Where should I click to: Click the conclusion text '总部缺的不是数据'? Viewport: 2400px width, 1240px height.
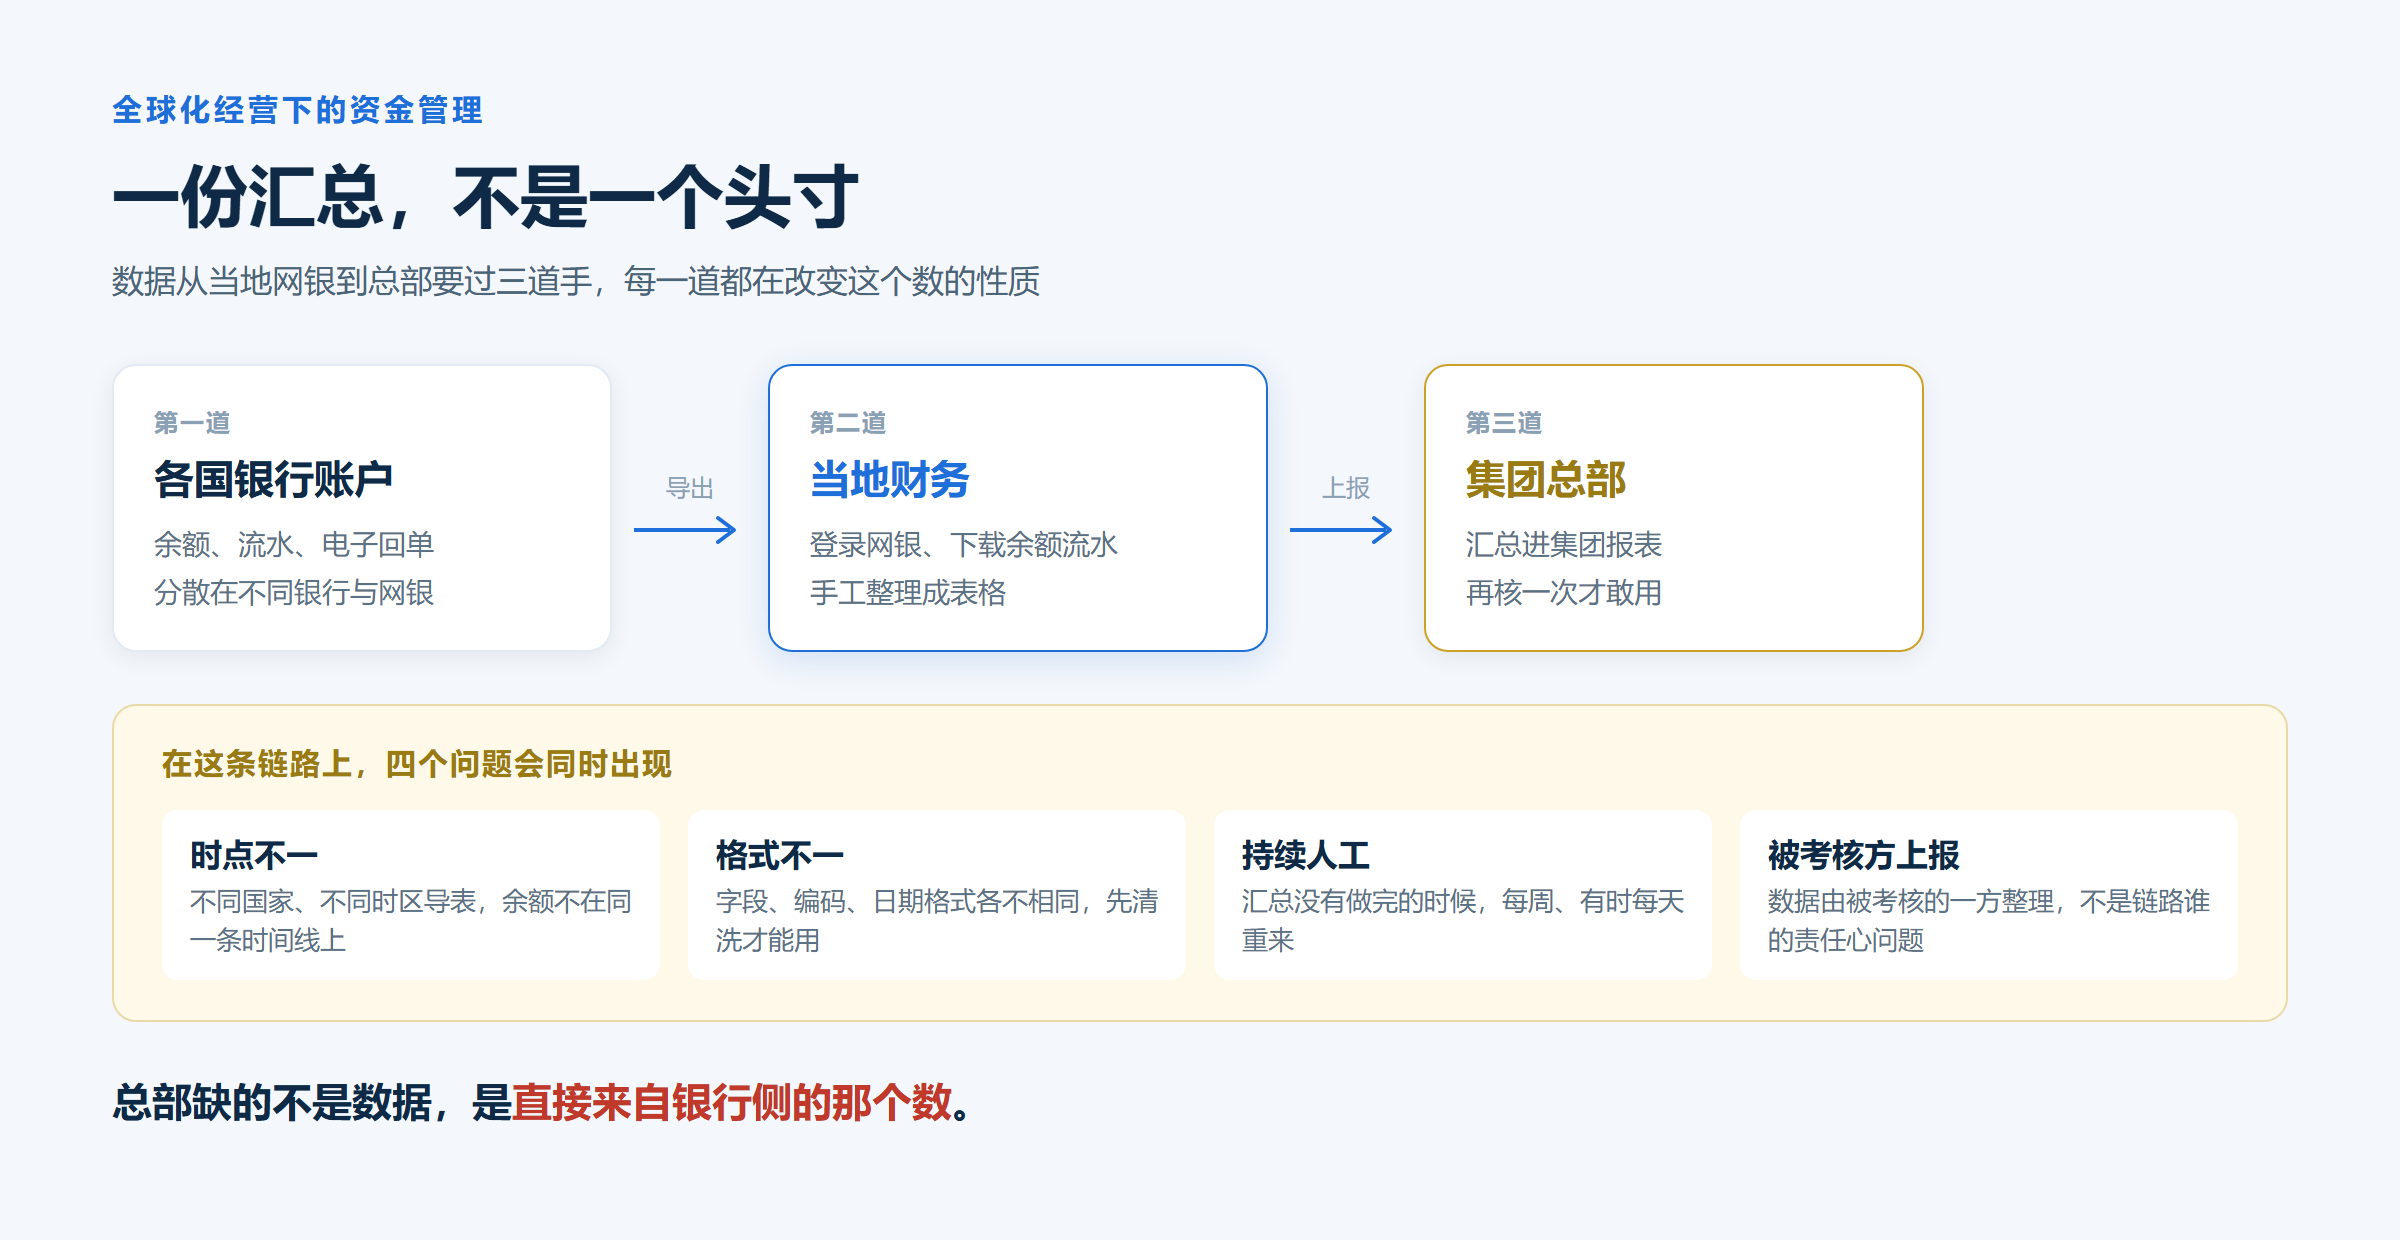272,1103
